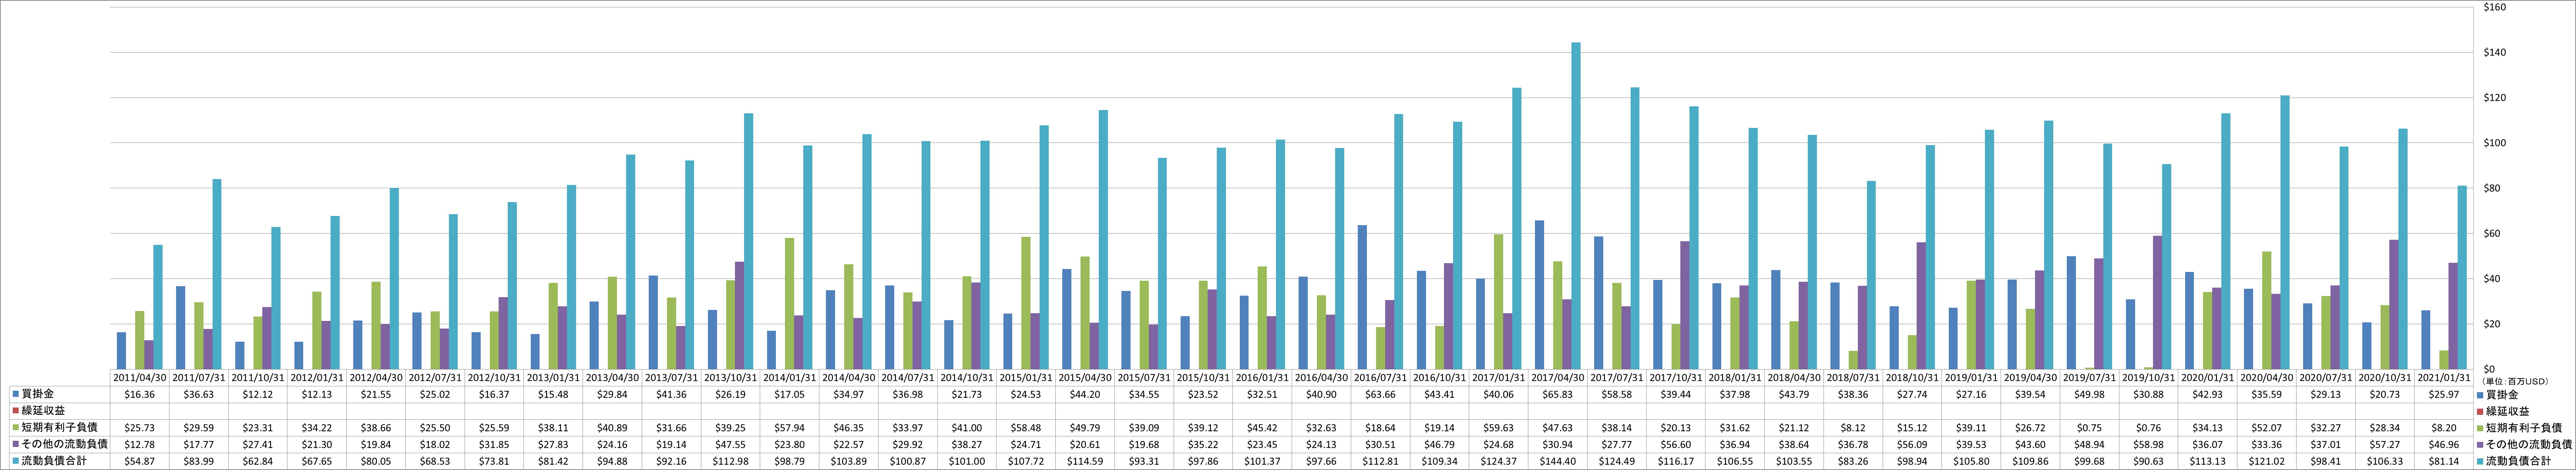The height and width of the screenshot is (470, 2576).
Task: Click the $101.00 total cell for 2014/10/31
Action: [x=967, y=460]
